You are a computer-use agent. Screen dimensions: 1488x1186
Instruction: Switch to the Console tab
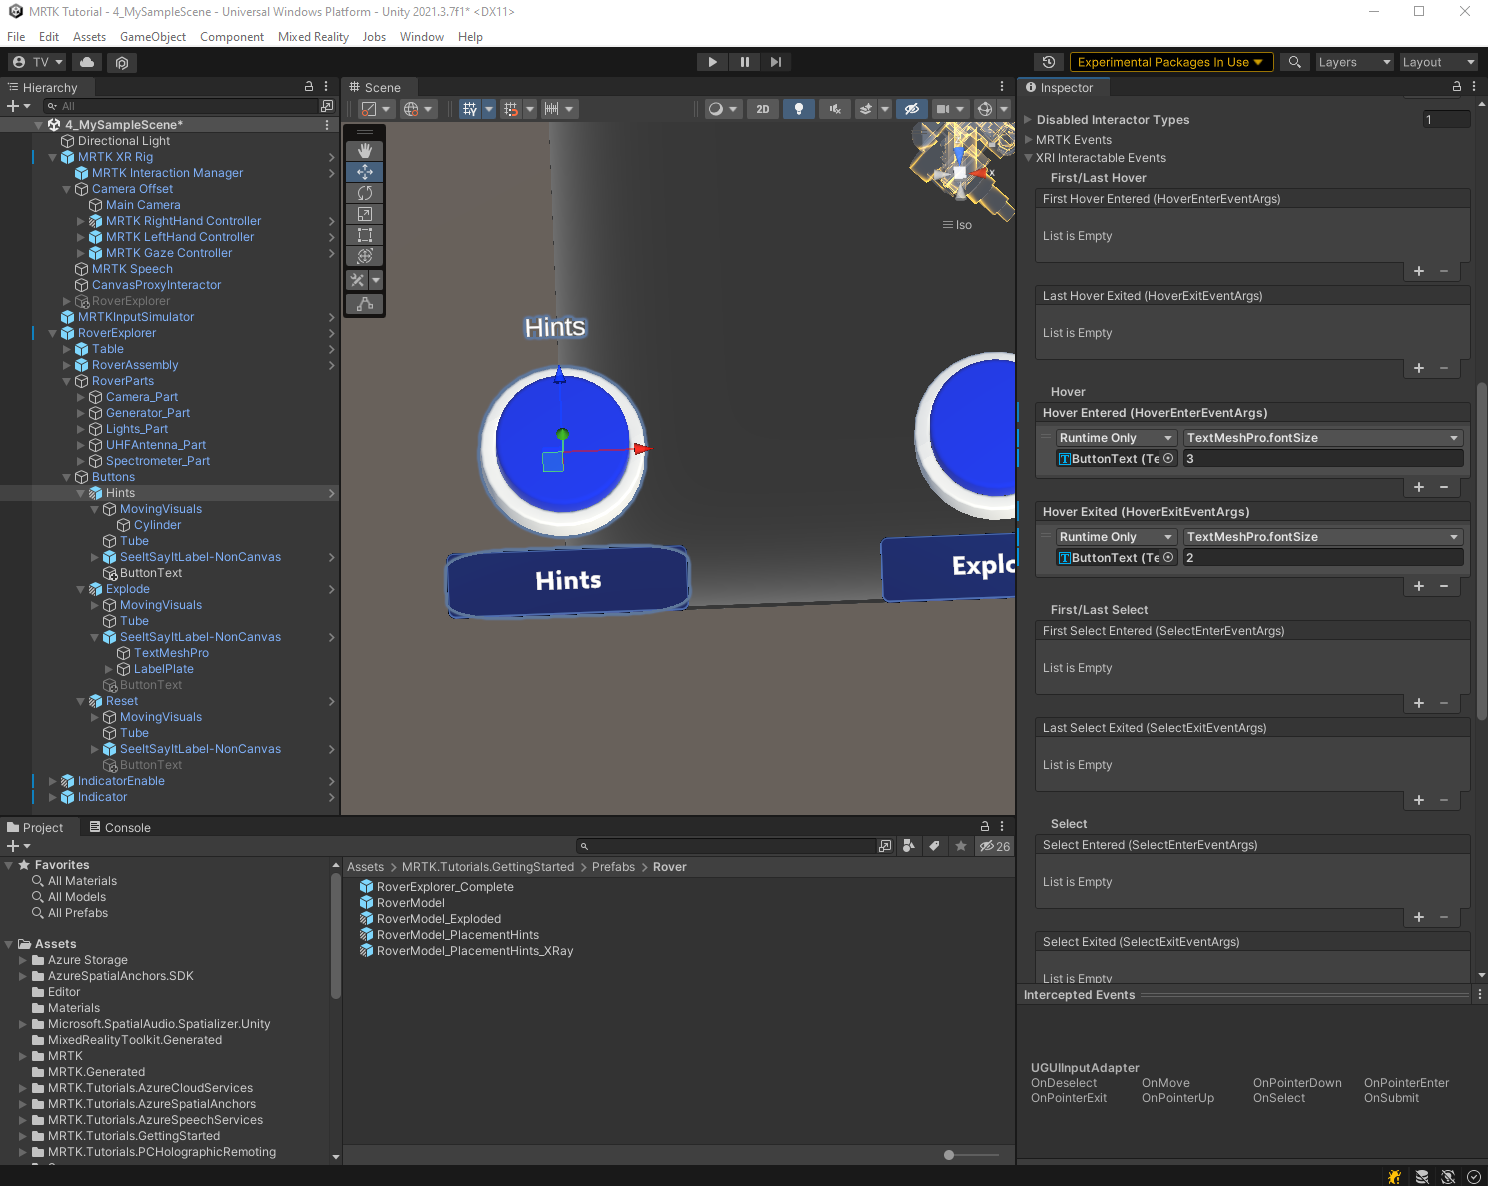tap(120, 827)
